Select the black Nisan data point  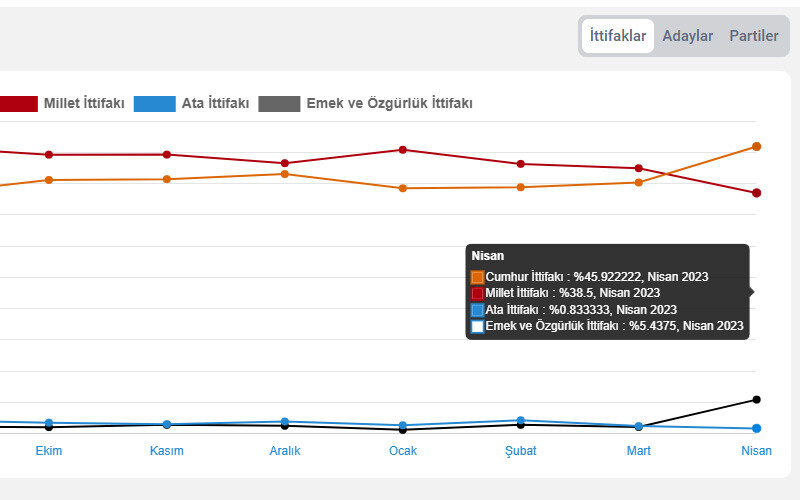(x=756, y=400)
